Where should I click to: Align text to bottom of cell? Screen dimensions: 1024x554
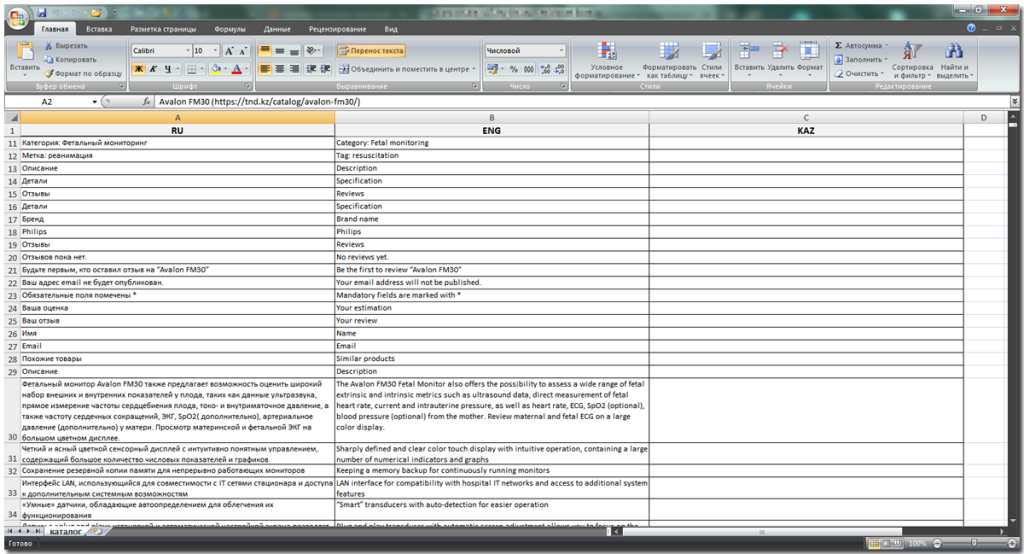pos(294,50)
